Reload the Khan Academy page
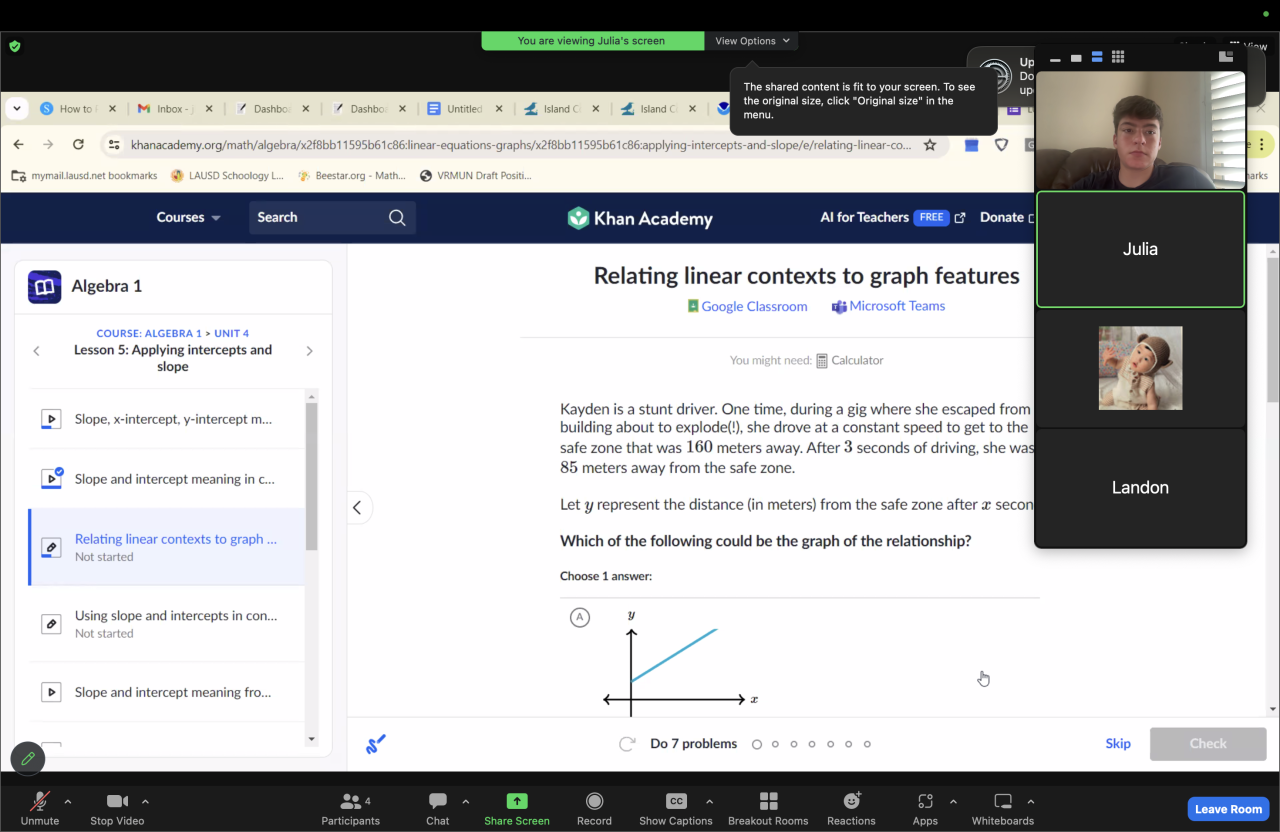This screenshot has width=1280, height=832. pyautogui.click(x=78, y=145)
